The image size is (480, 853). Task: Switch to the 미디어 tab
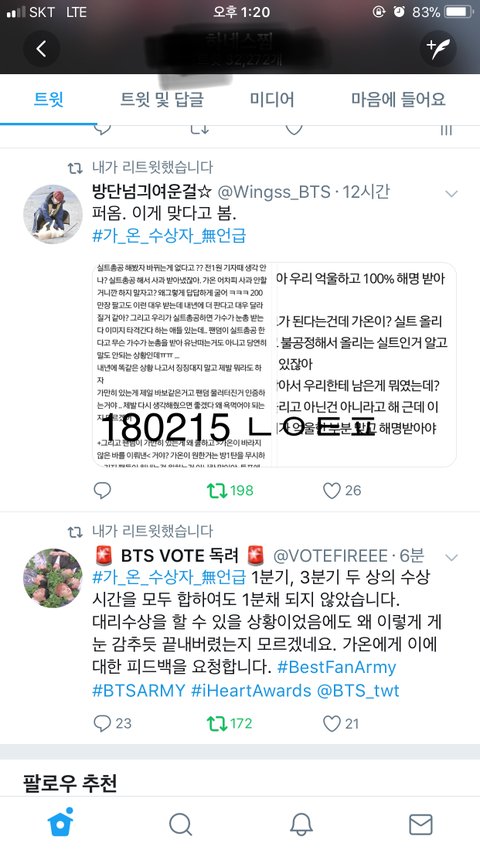(272, 100)
